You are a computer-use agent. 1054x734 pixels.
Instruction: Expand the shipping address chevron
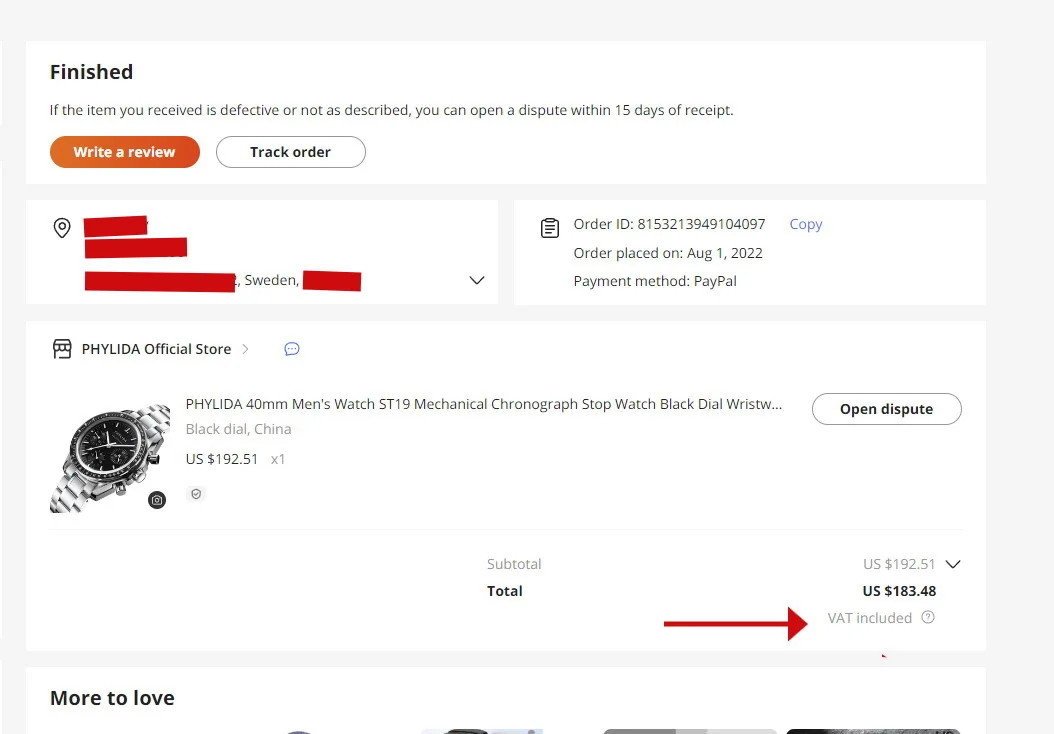477,280
